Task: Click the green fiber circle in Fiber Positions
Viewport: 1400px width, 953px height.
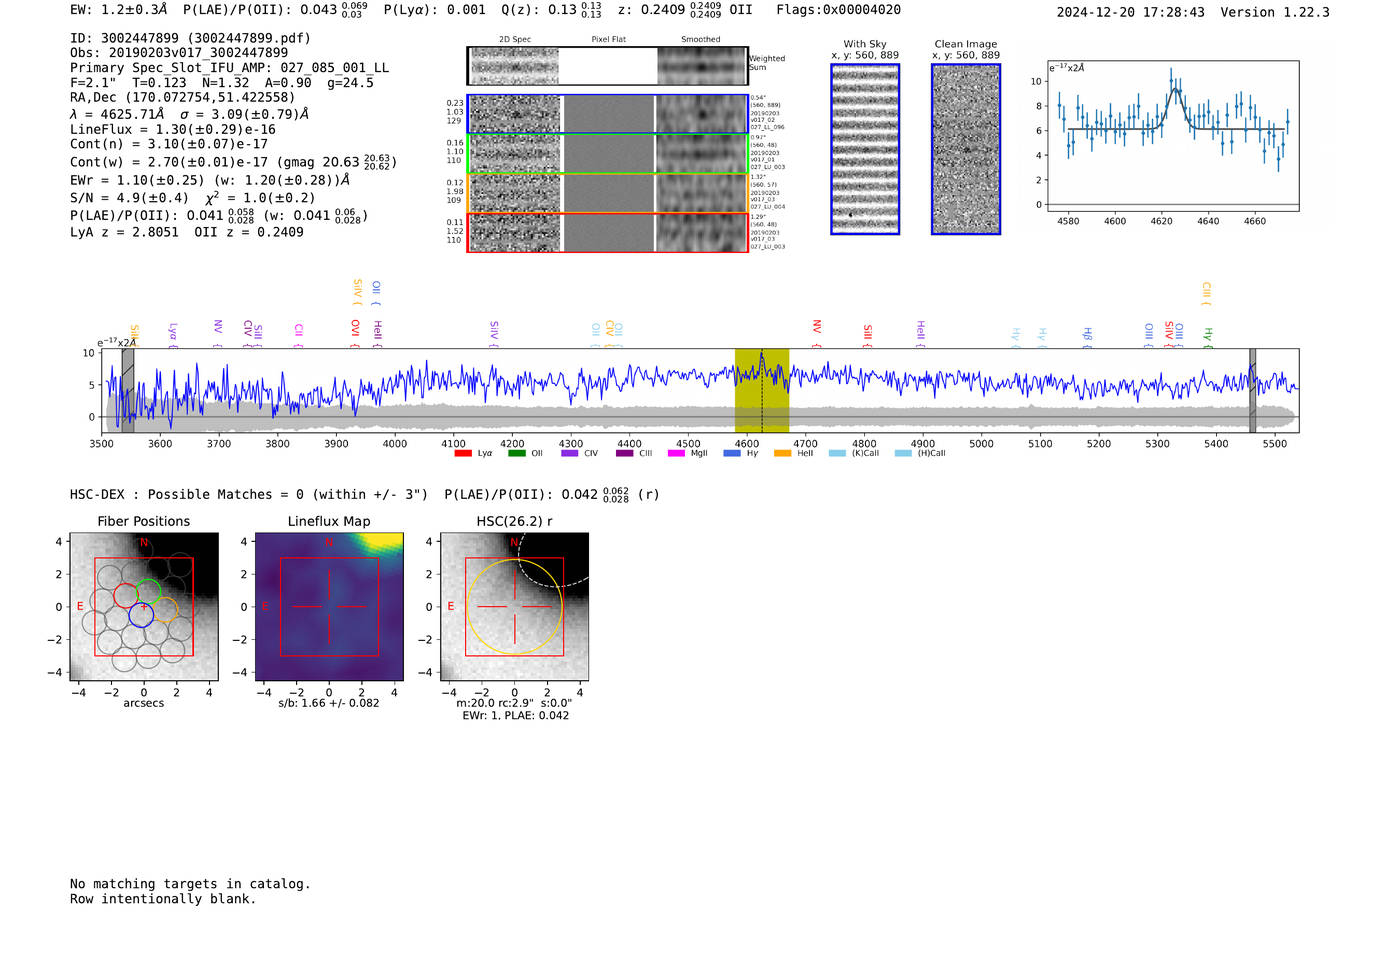Action: pyautogui.click(x=149, y=591)
